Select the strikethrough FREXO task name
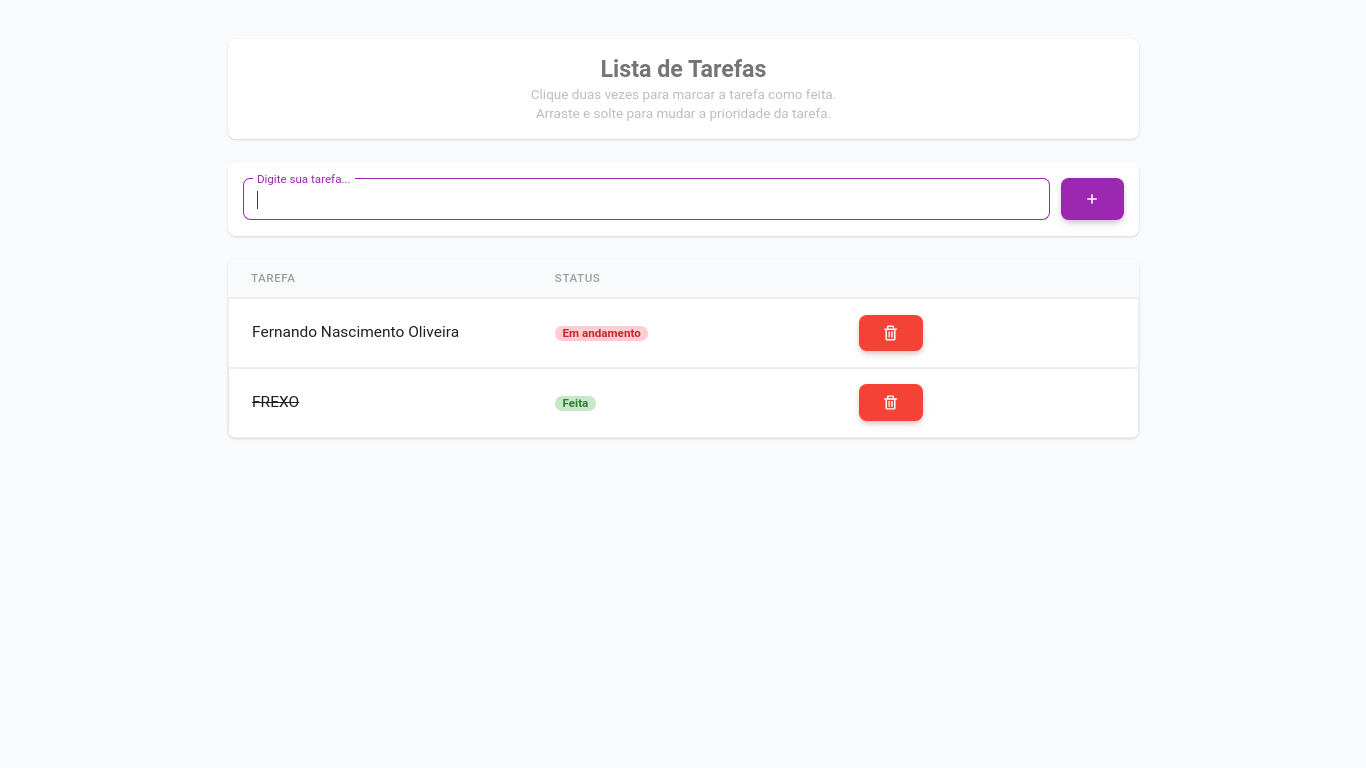 [275, 402]
